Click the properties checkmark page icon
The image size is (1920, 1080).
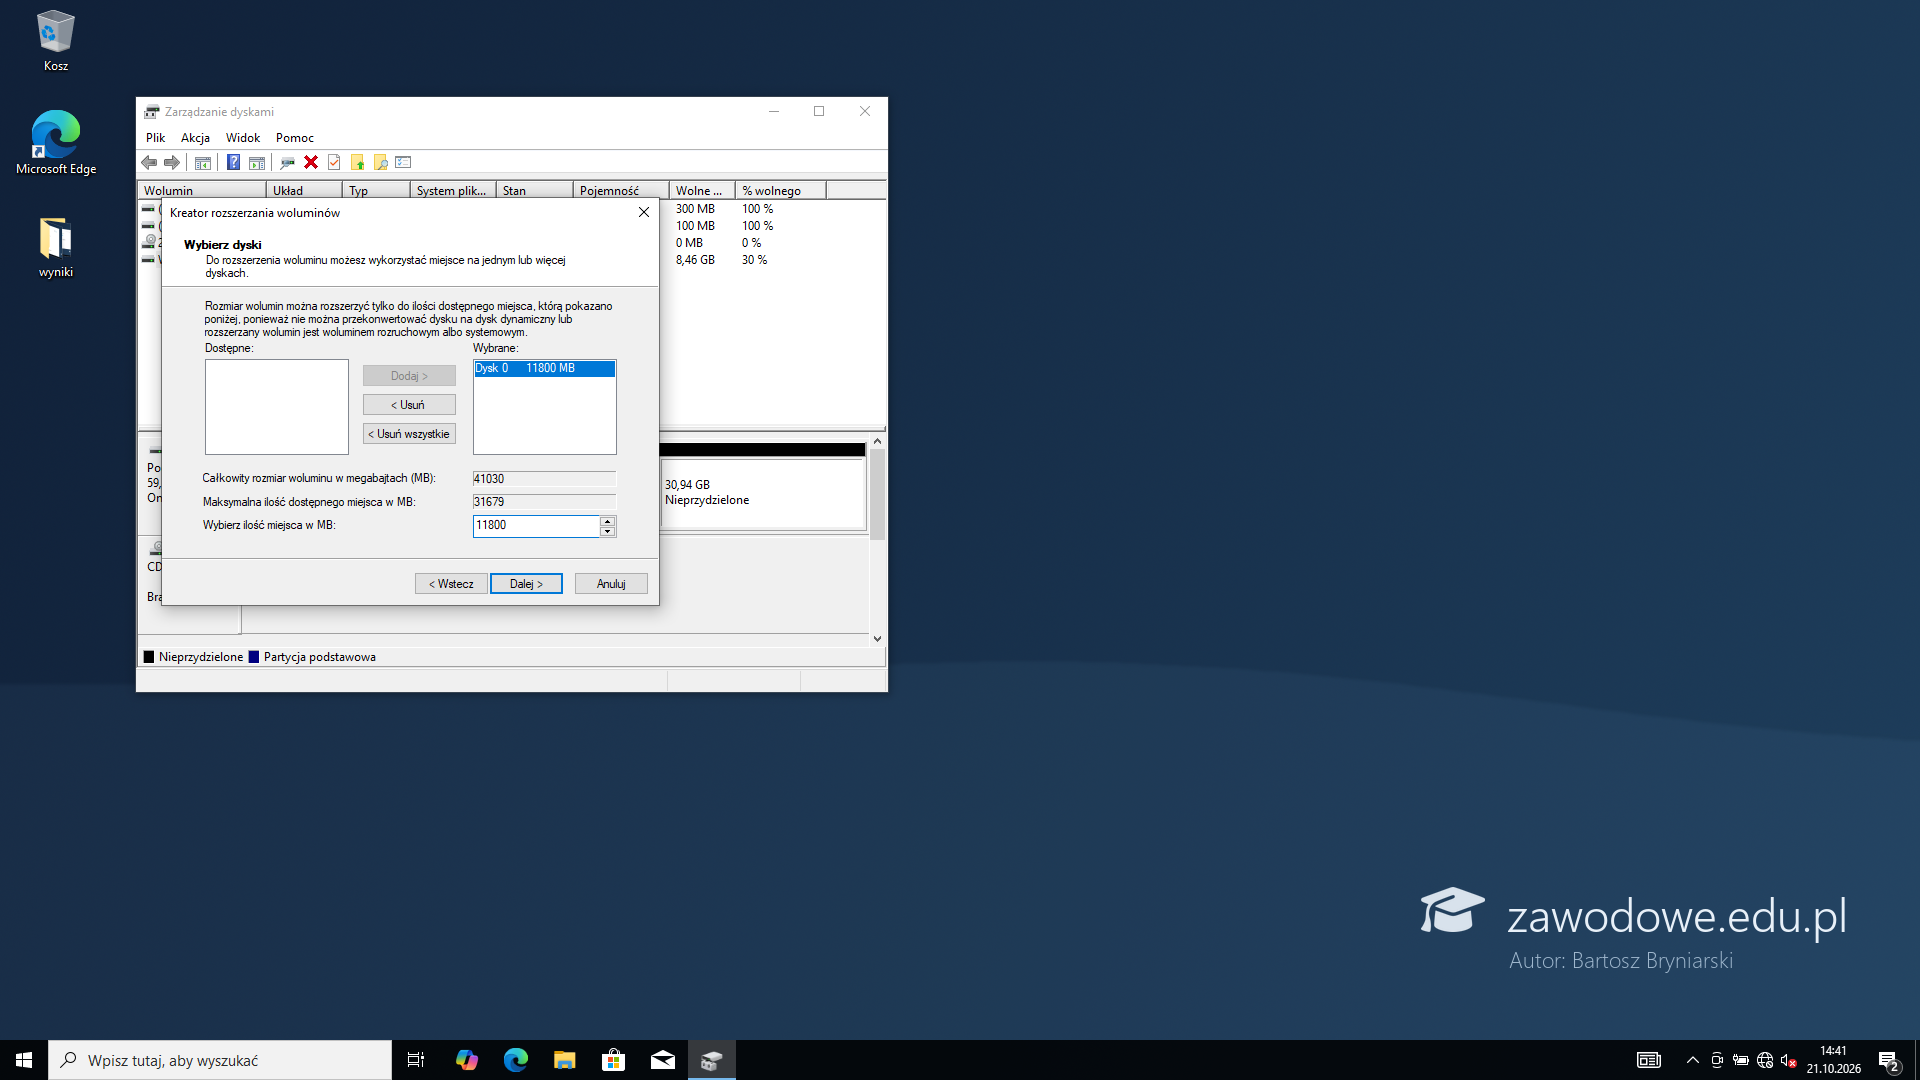(334, 162)
